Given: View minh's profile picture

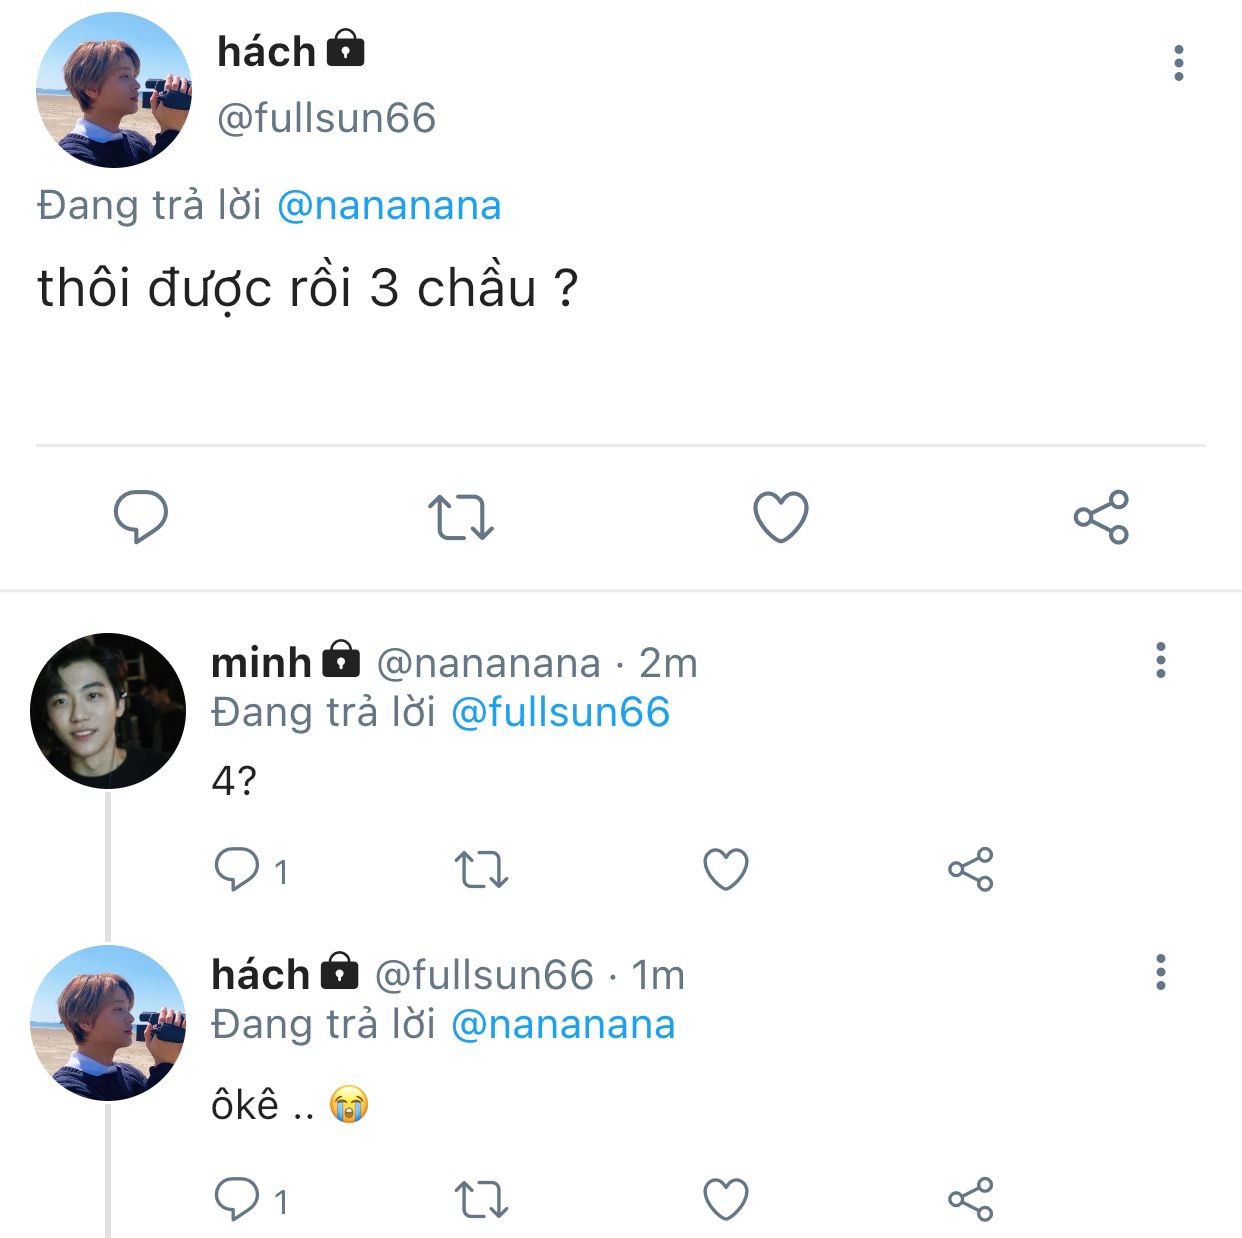Looking at the screenshot, I should tap(108, 710).
